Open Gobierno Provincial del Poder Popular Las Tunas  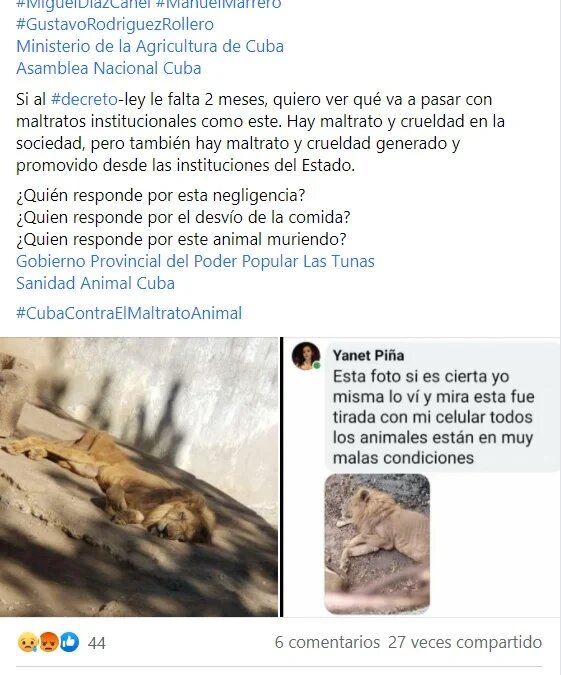pos(195,261)
